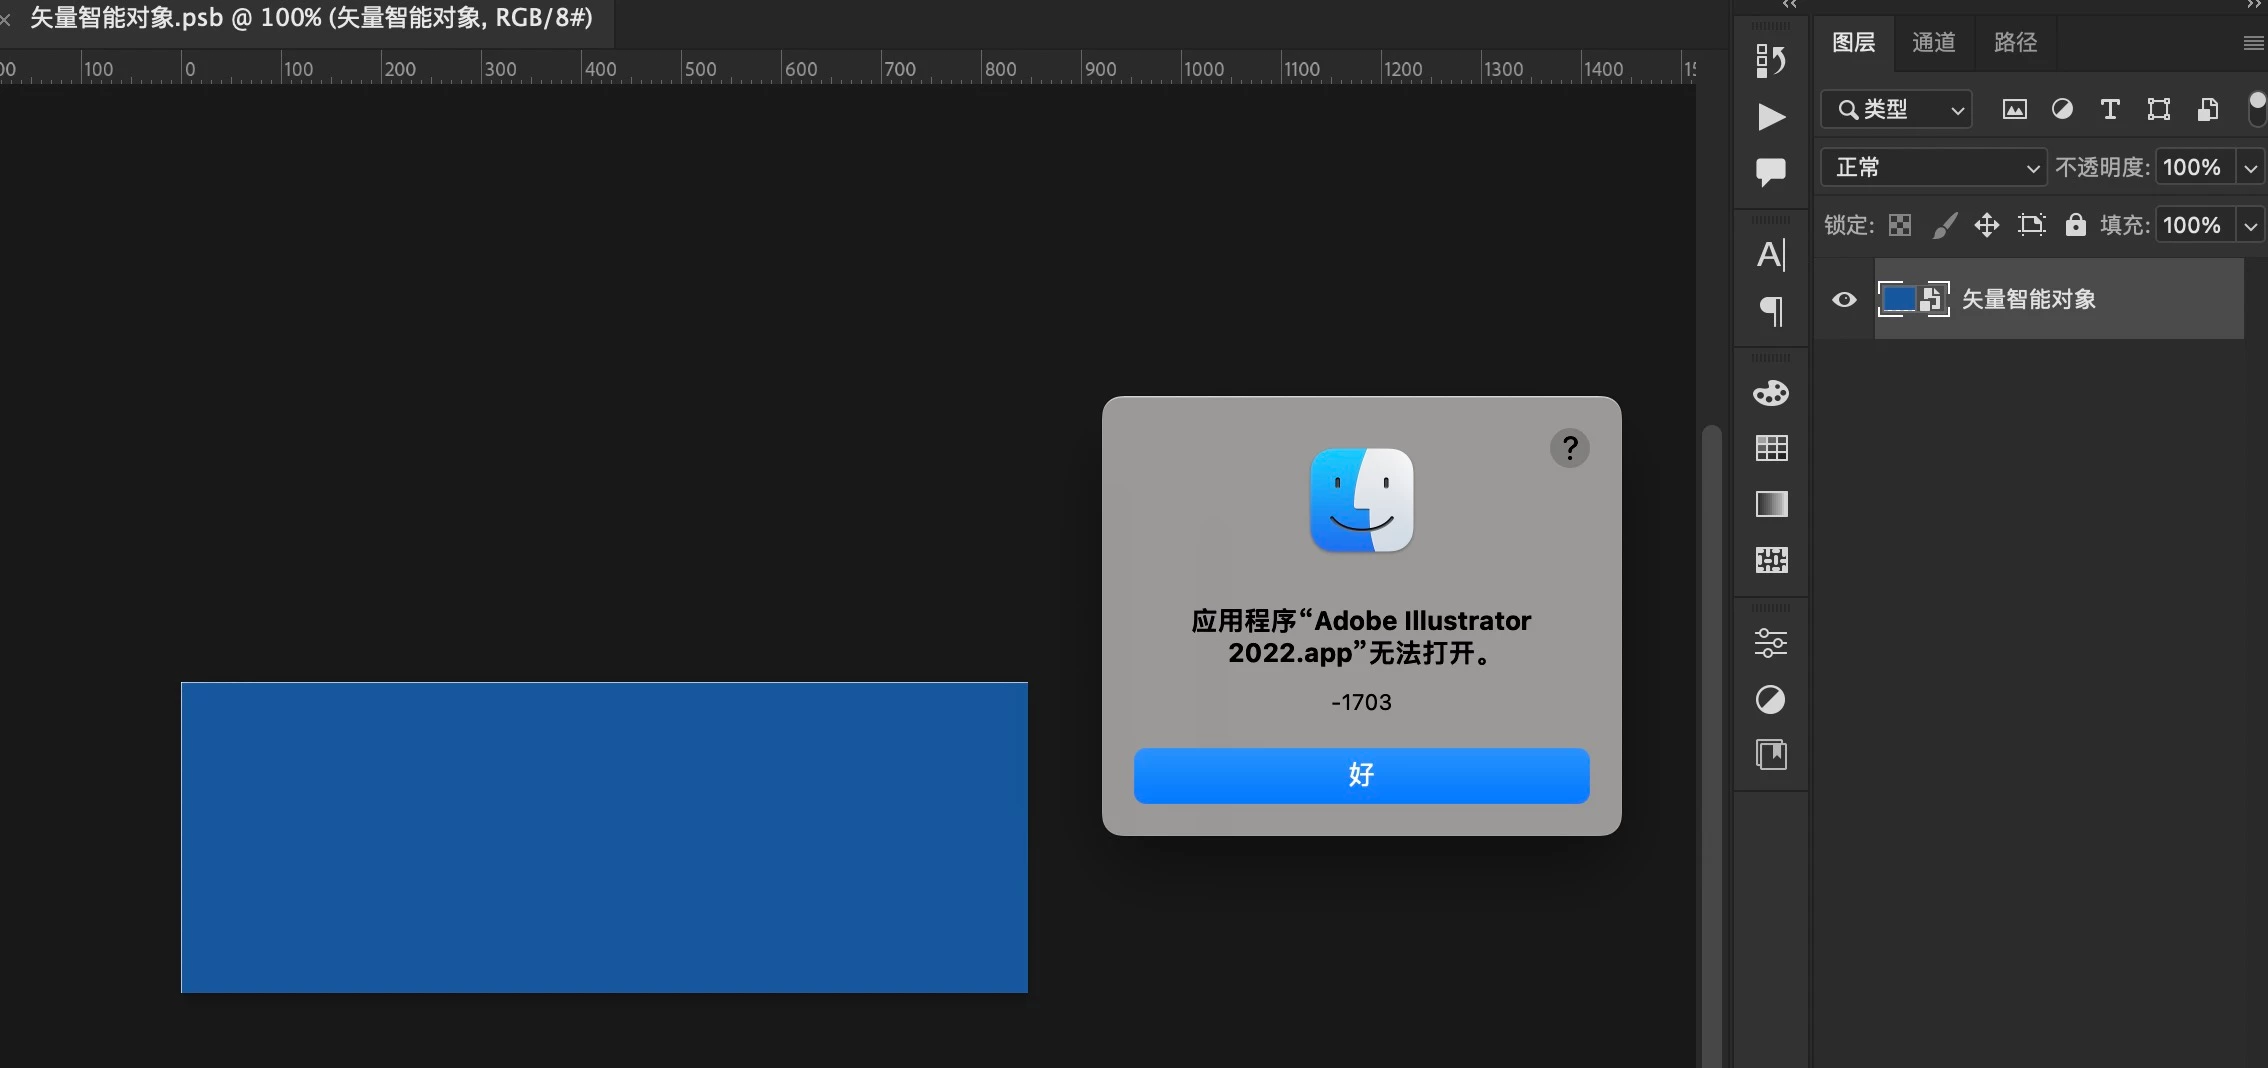Switch to the 路径 tab
The width and height of the screenshot is (2268, 1068).
coord(2015,42)
